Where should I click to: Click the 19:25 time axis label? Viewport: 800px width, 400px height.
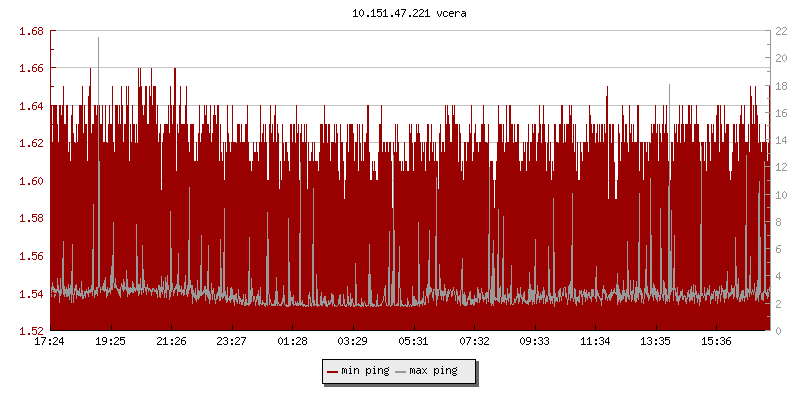(x=110, y=341)
